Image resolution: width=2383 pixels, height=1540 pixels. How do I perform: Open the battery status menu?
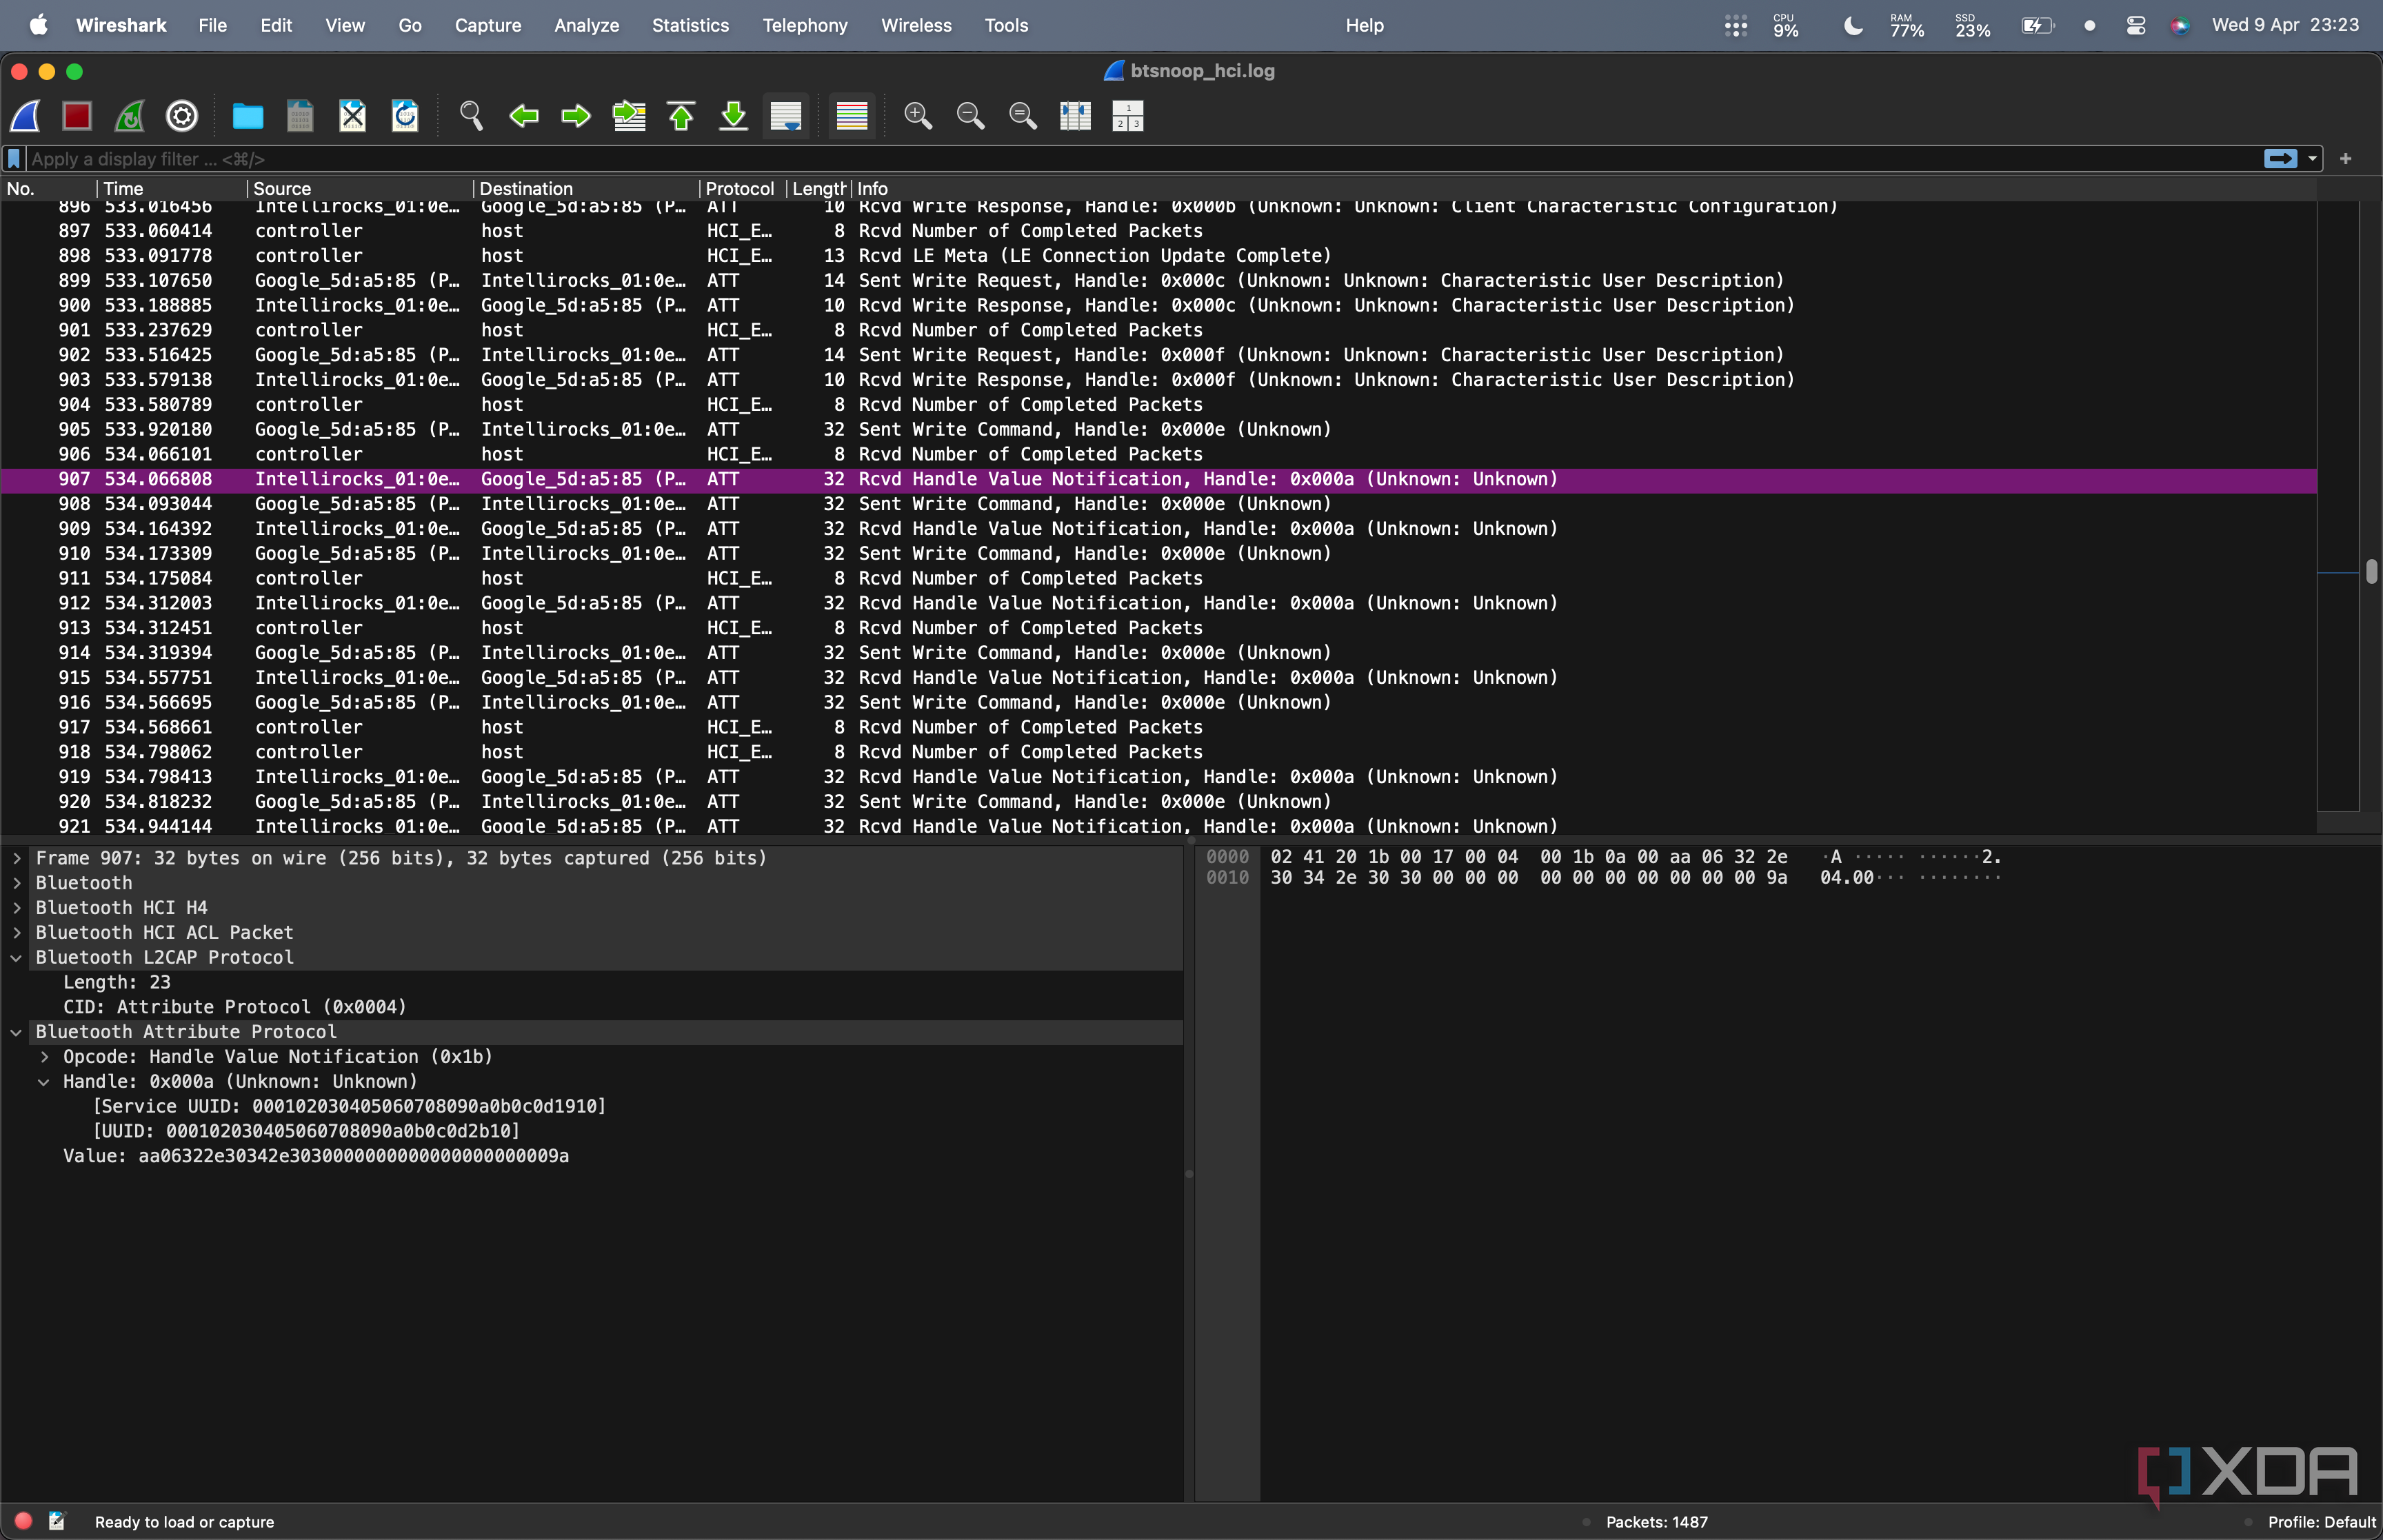pyautogui.click(x=2037, y=26)
